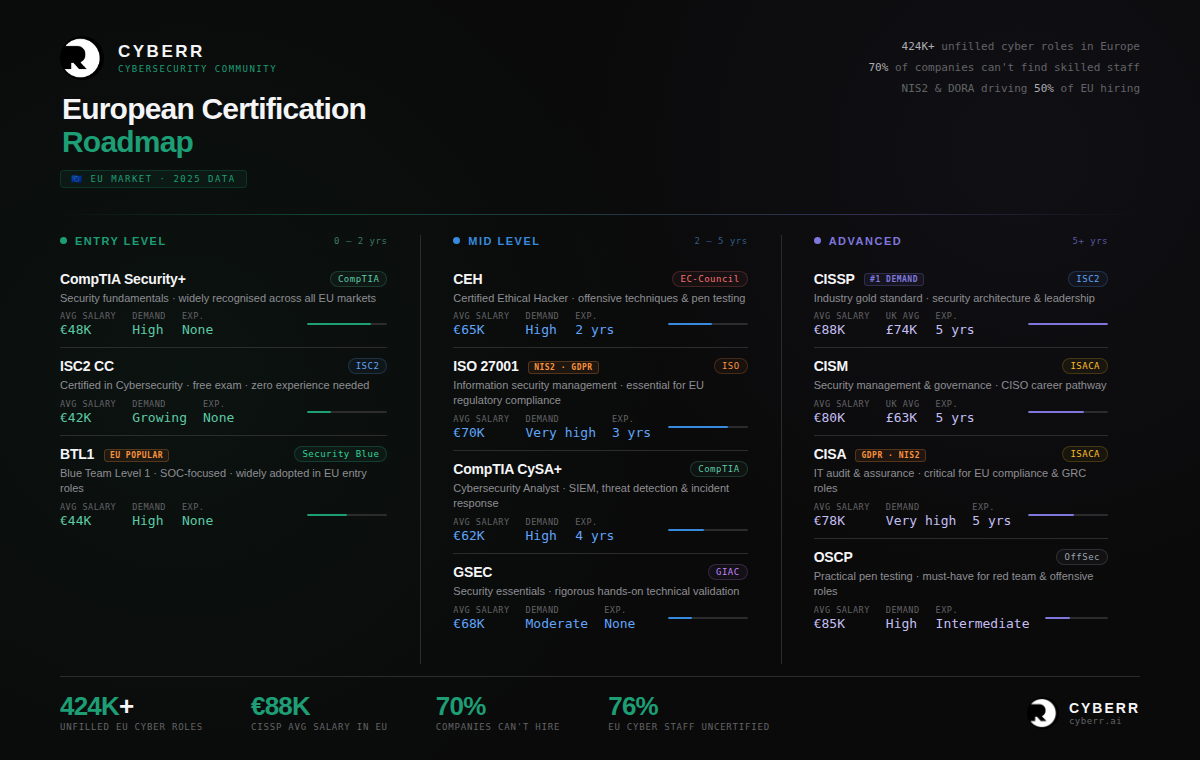Viewport: 1200px width, 760px height.
Task: Click the OSCP certification title
Action: coord(833,557)
